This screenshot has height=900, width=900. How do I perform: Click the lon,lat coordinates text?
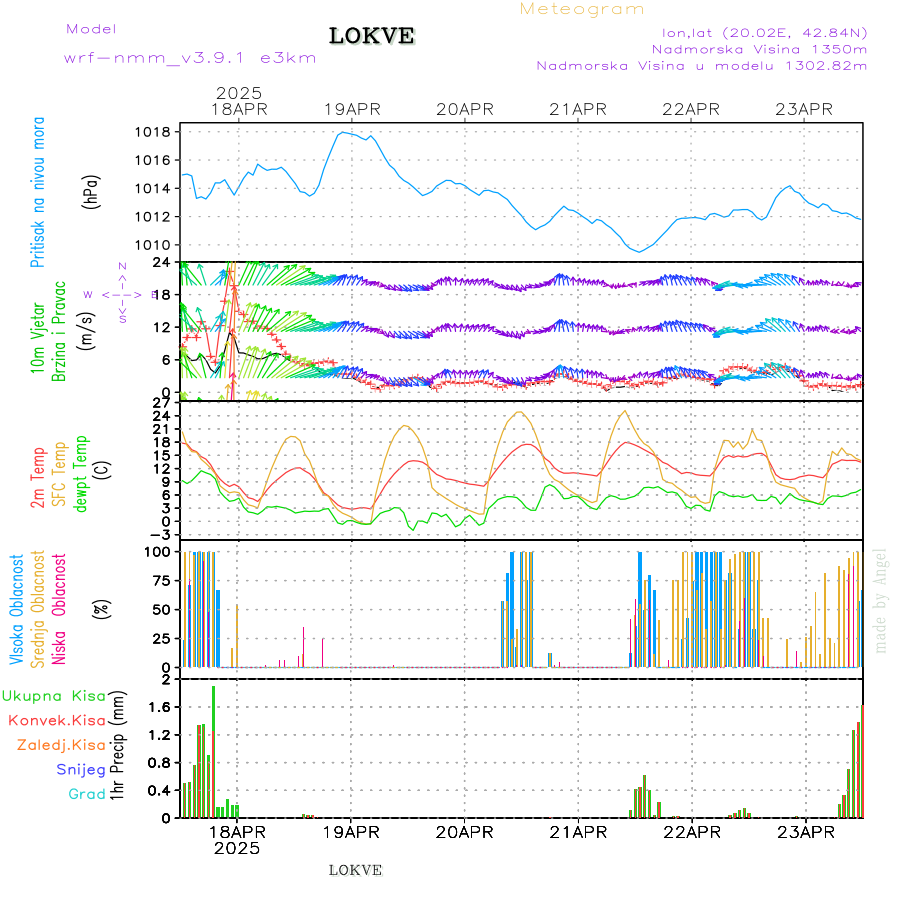point(757,32)
